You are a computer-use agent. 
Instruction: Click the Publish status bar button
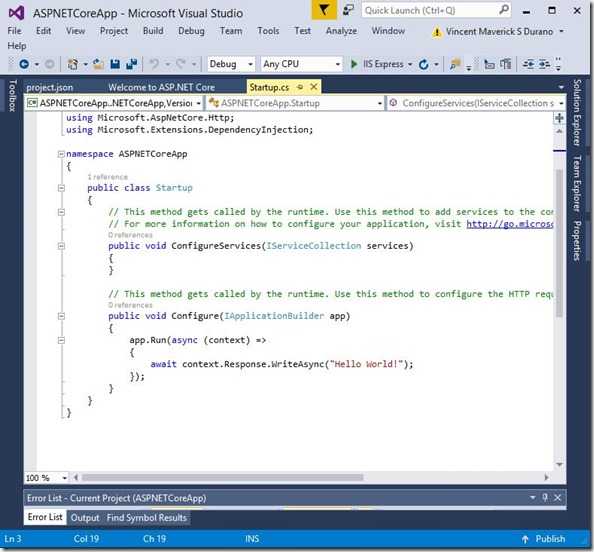[x=543, y=539]
